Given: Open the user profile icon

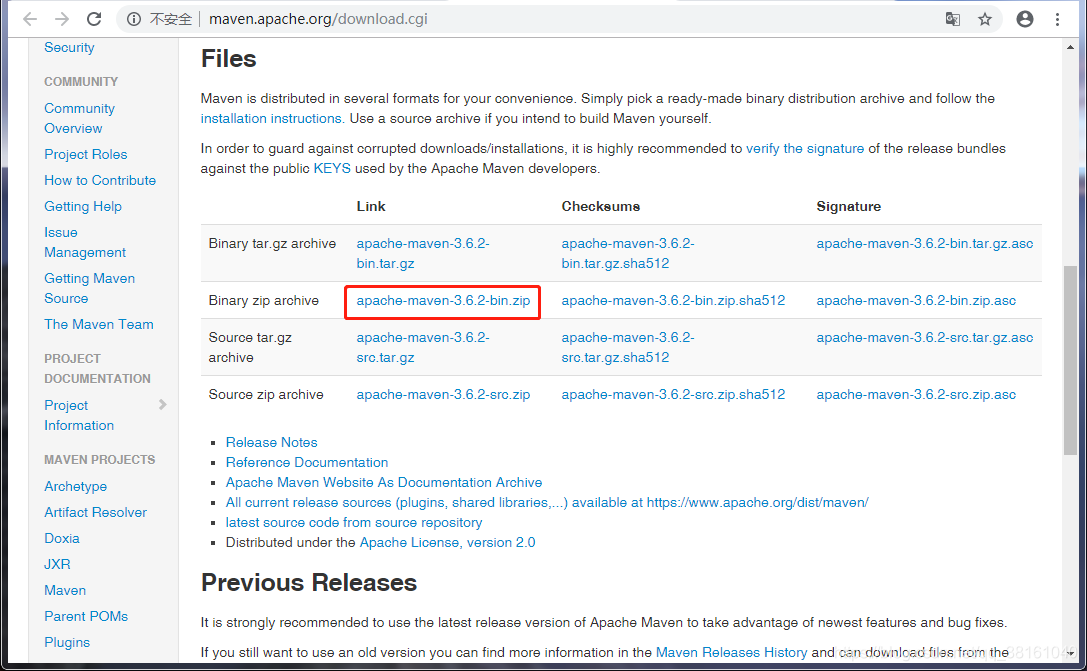Looking at the screenshot, I should [1025, 19].
